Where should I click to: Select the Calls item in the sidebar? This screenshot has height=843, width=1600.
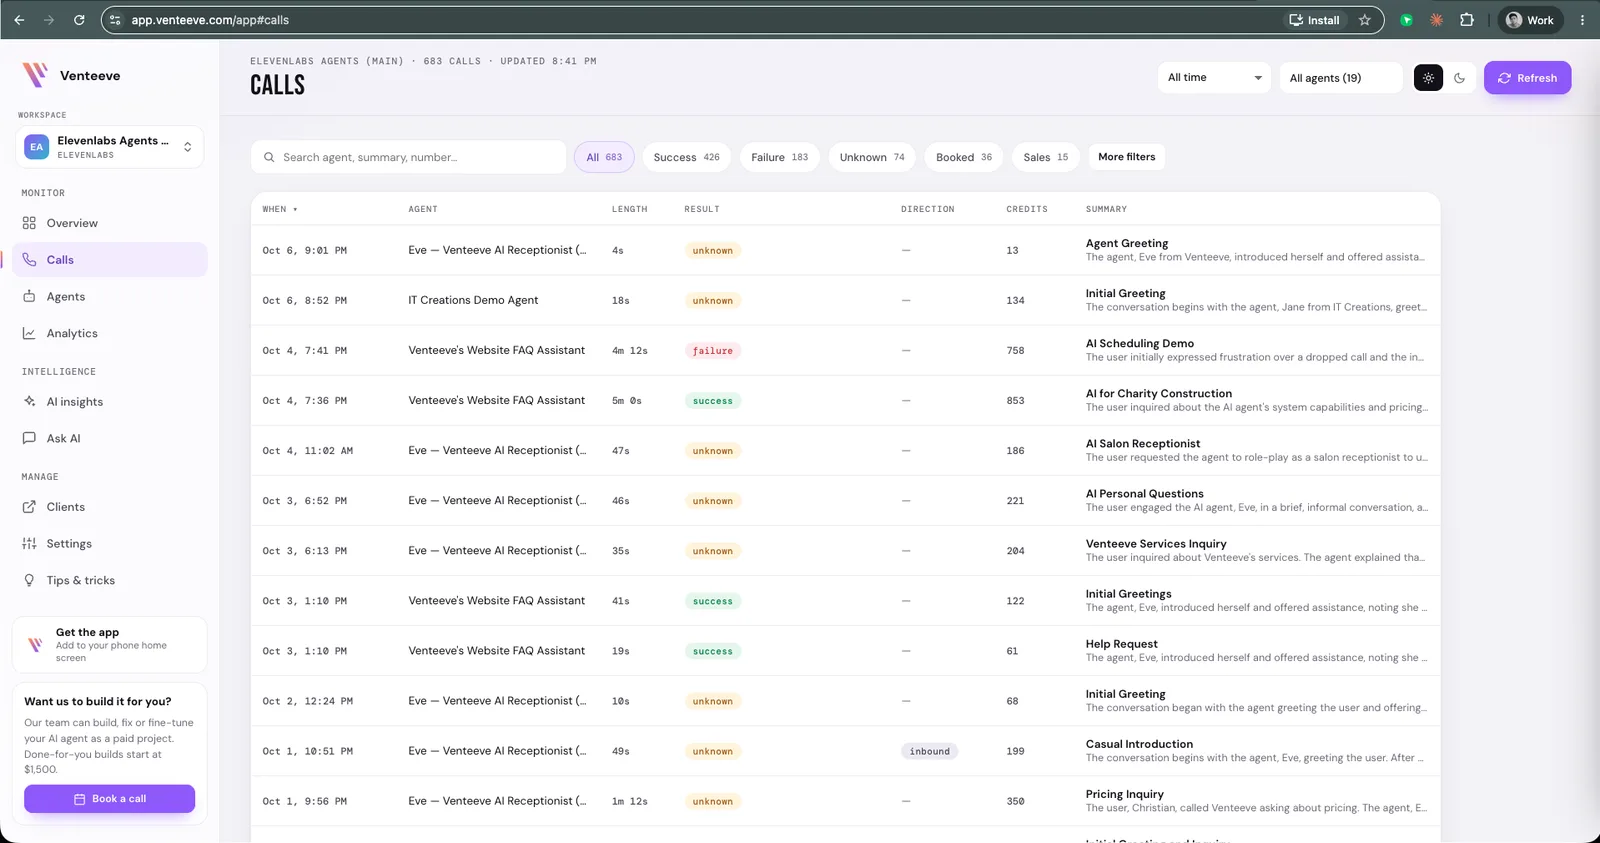[x=110, y=260]
